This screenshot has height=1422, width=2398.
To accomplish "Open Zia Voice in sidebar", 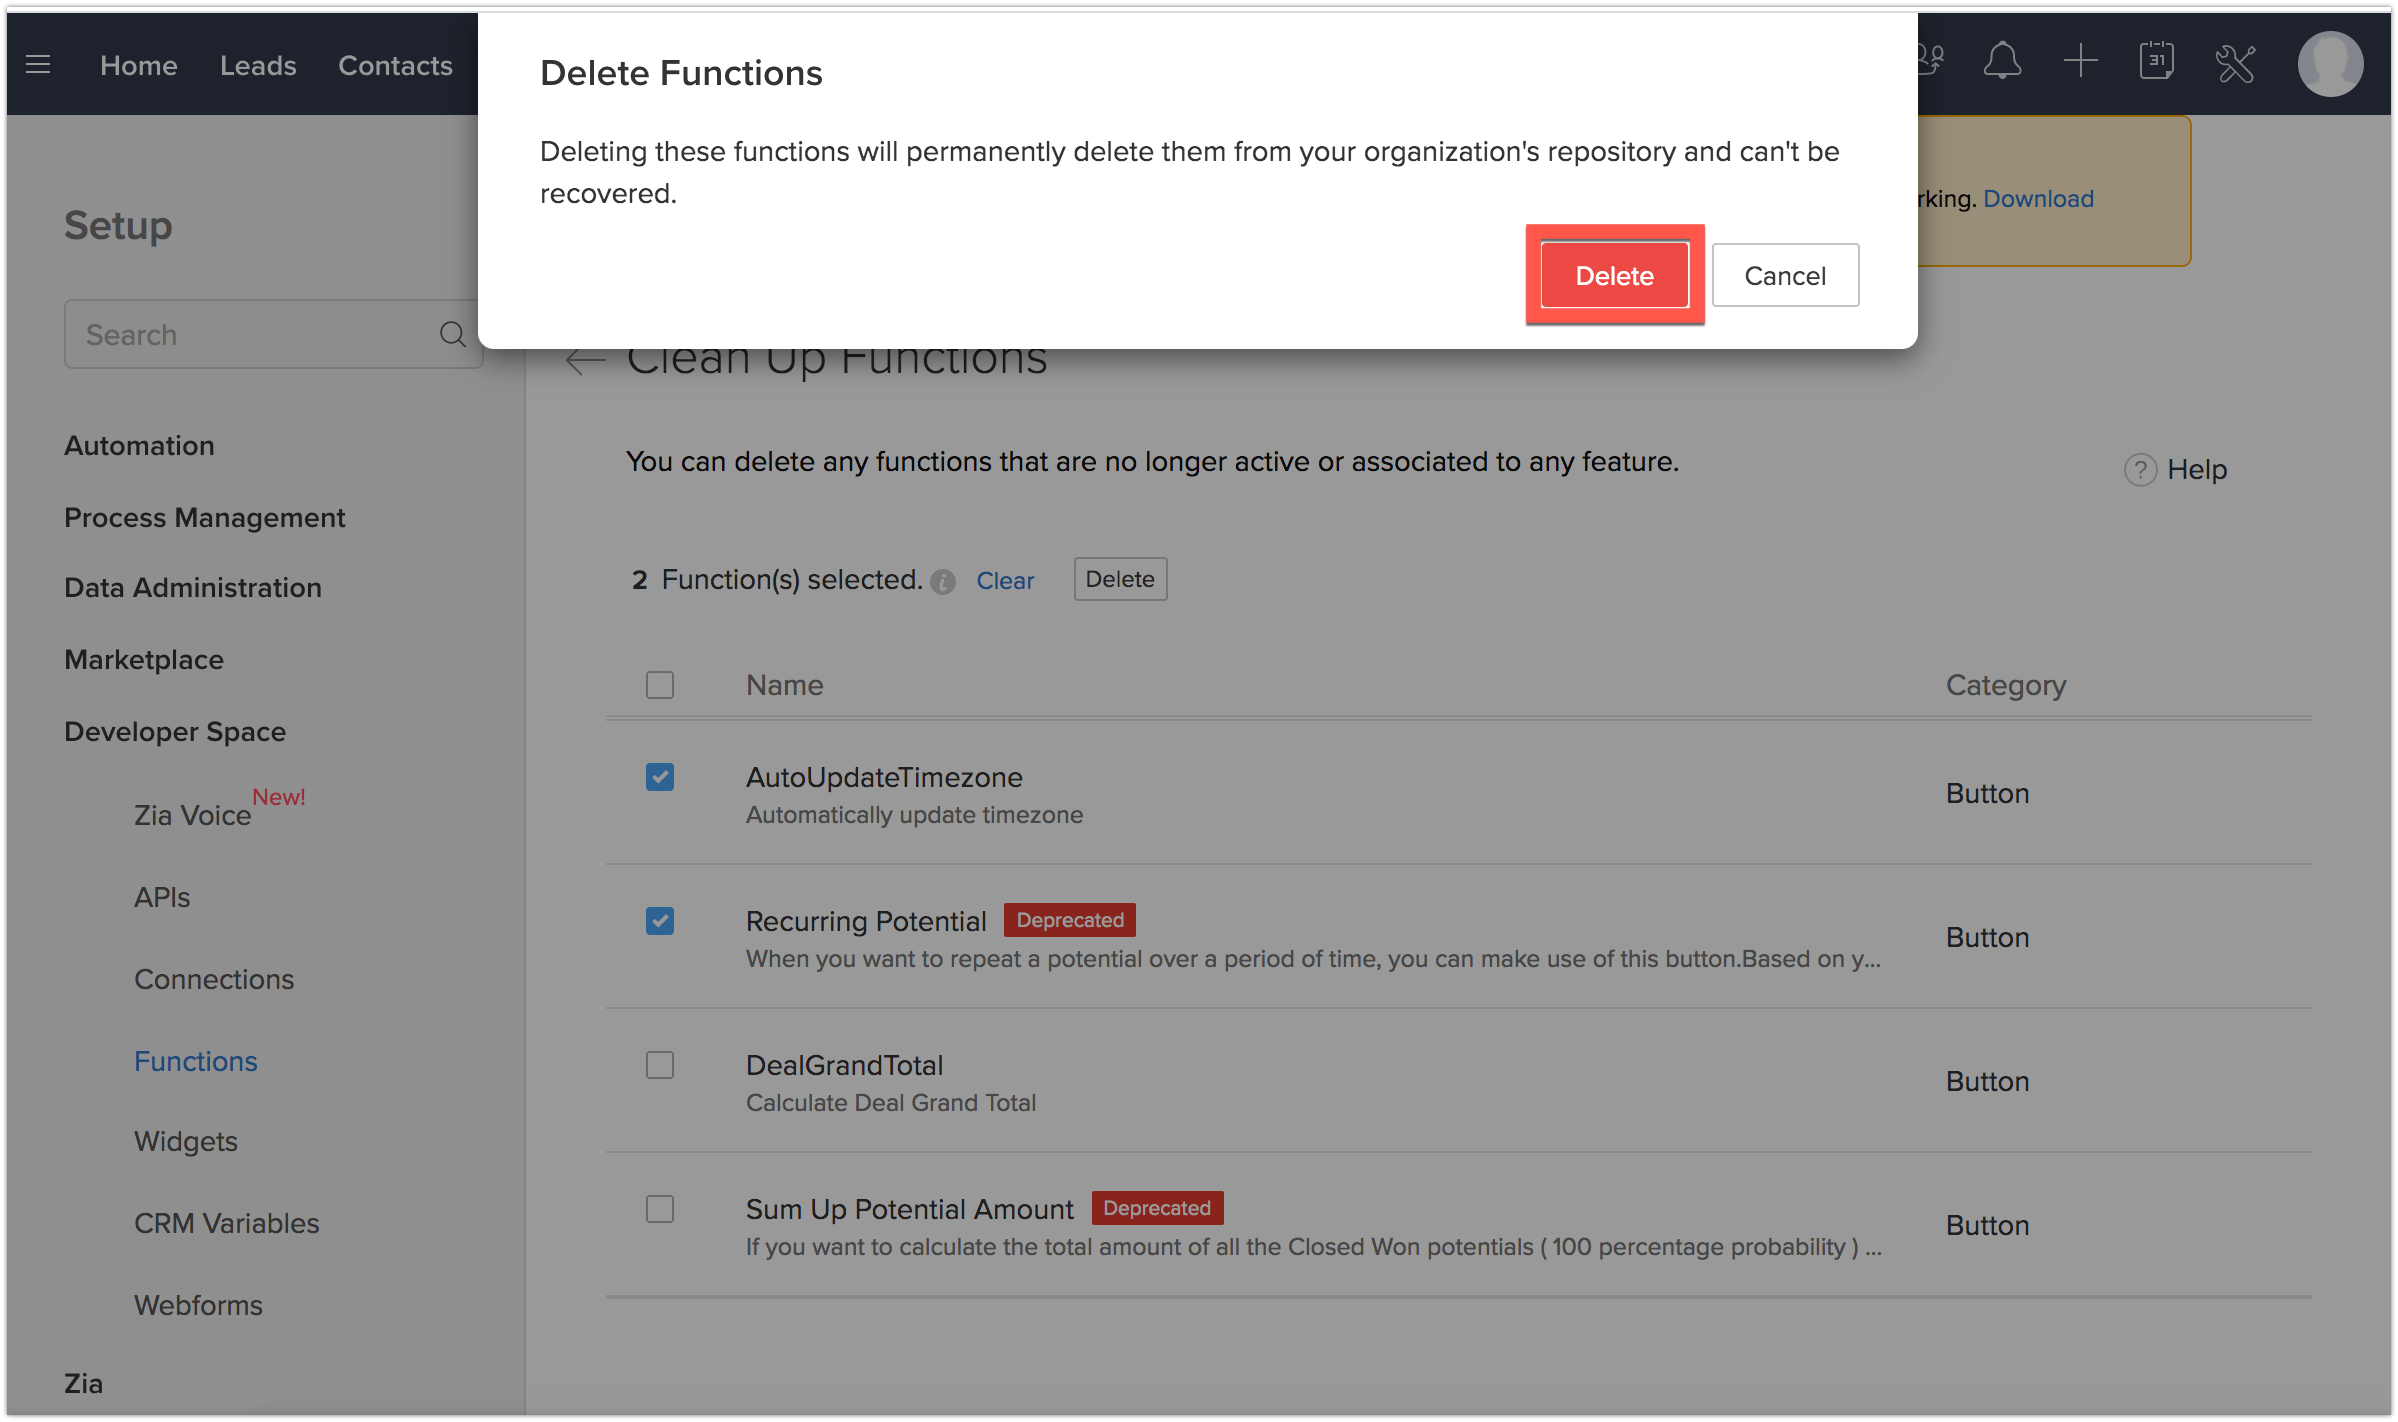I will tap(192, 815).
